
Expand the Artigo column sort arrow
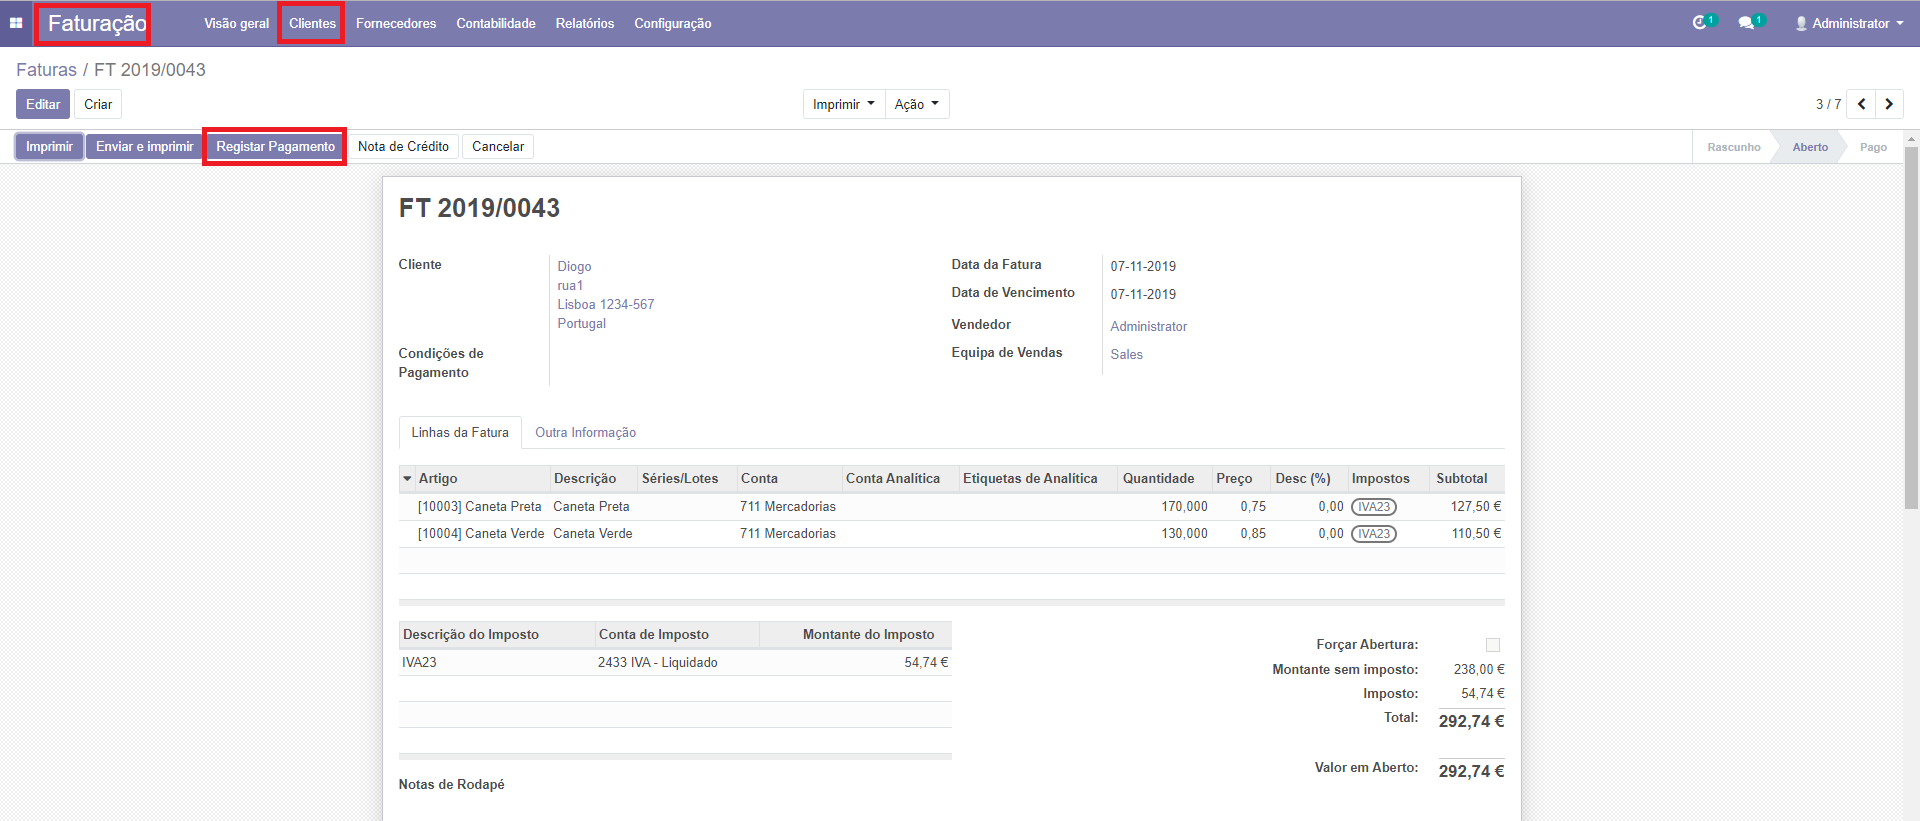point(407,479)
